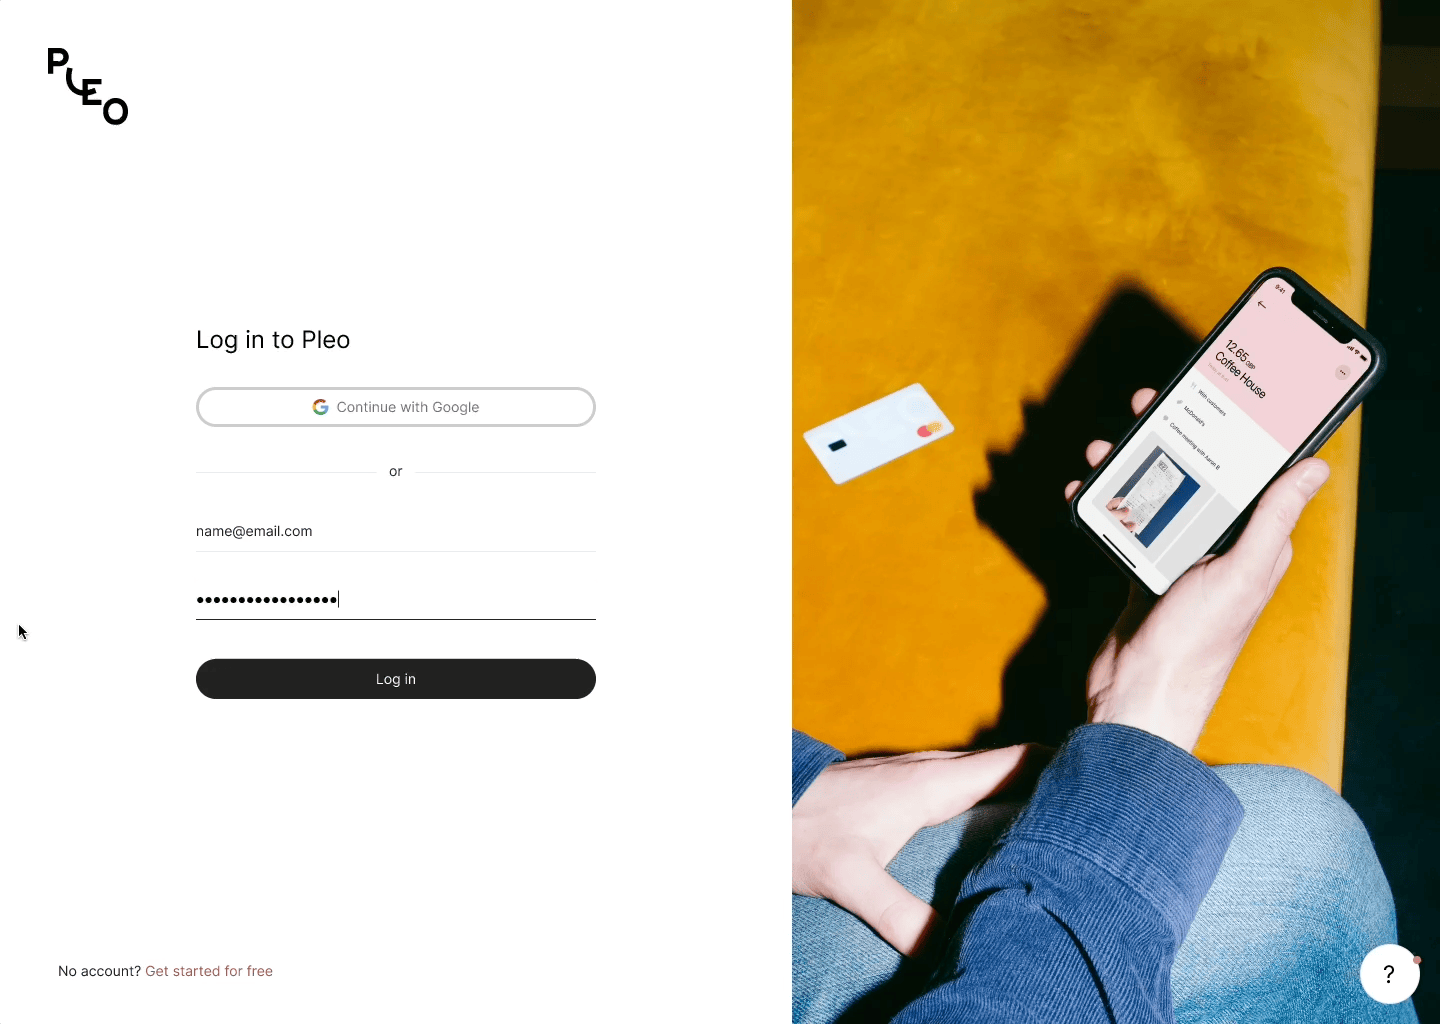Click the back arrow on the phone screen

(1262, 304)
